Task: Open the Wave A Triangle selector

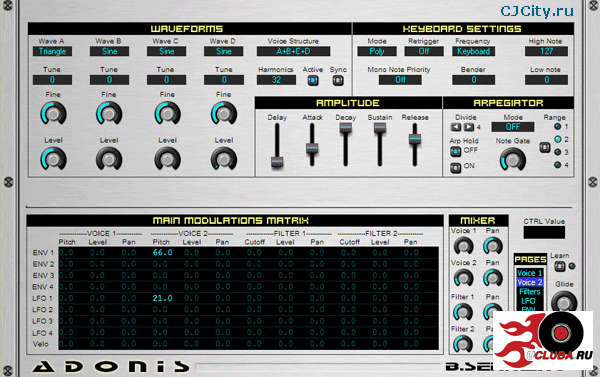Action: click(52, 51)
